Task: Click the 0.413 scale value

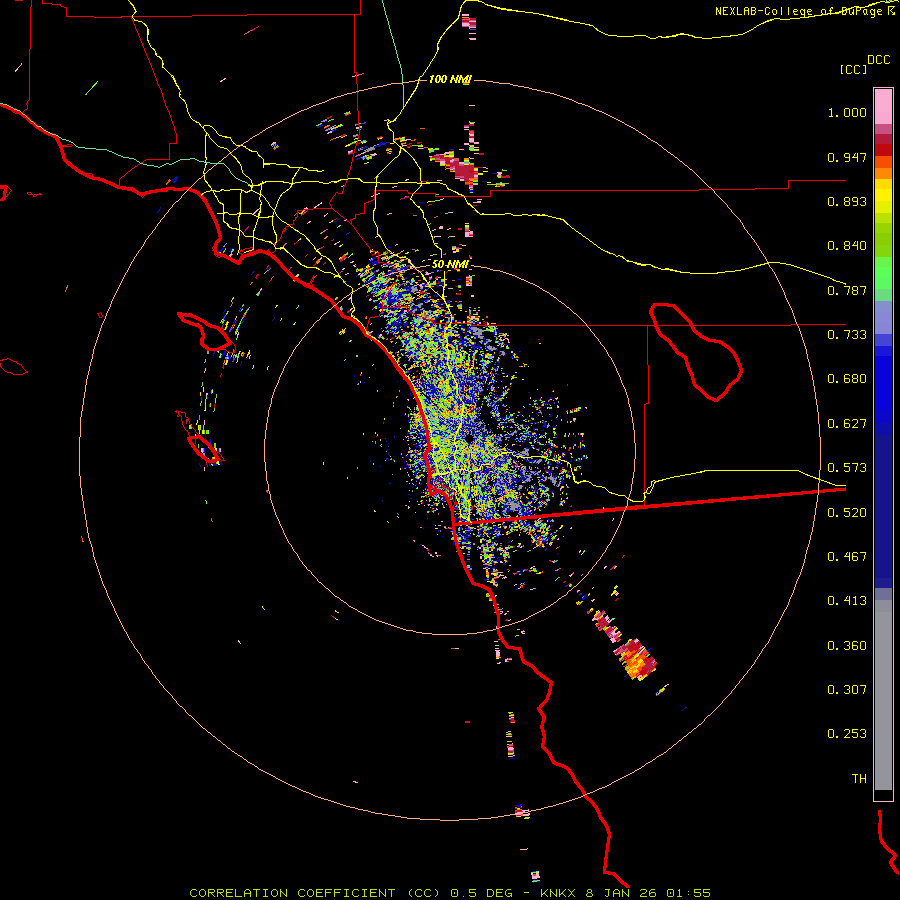Action: (x=847, y=601)
